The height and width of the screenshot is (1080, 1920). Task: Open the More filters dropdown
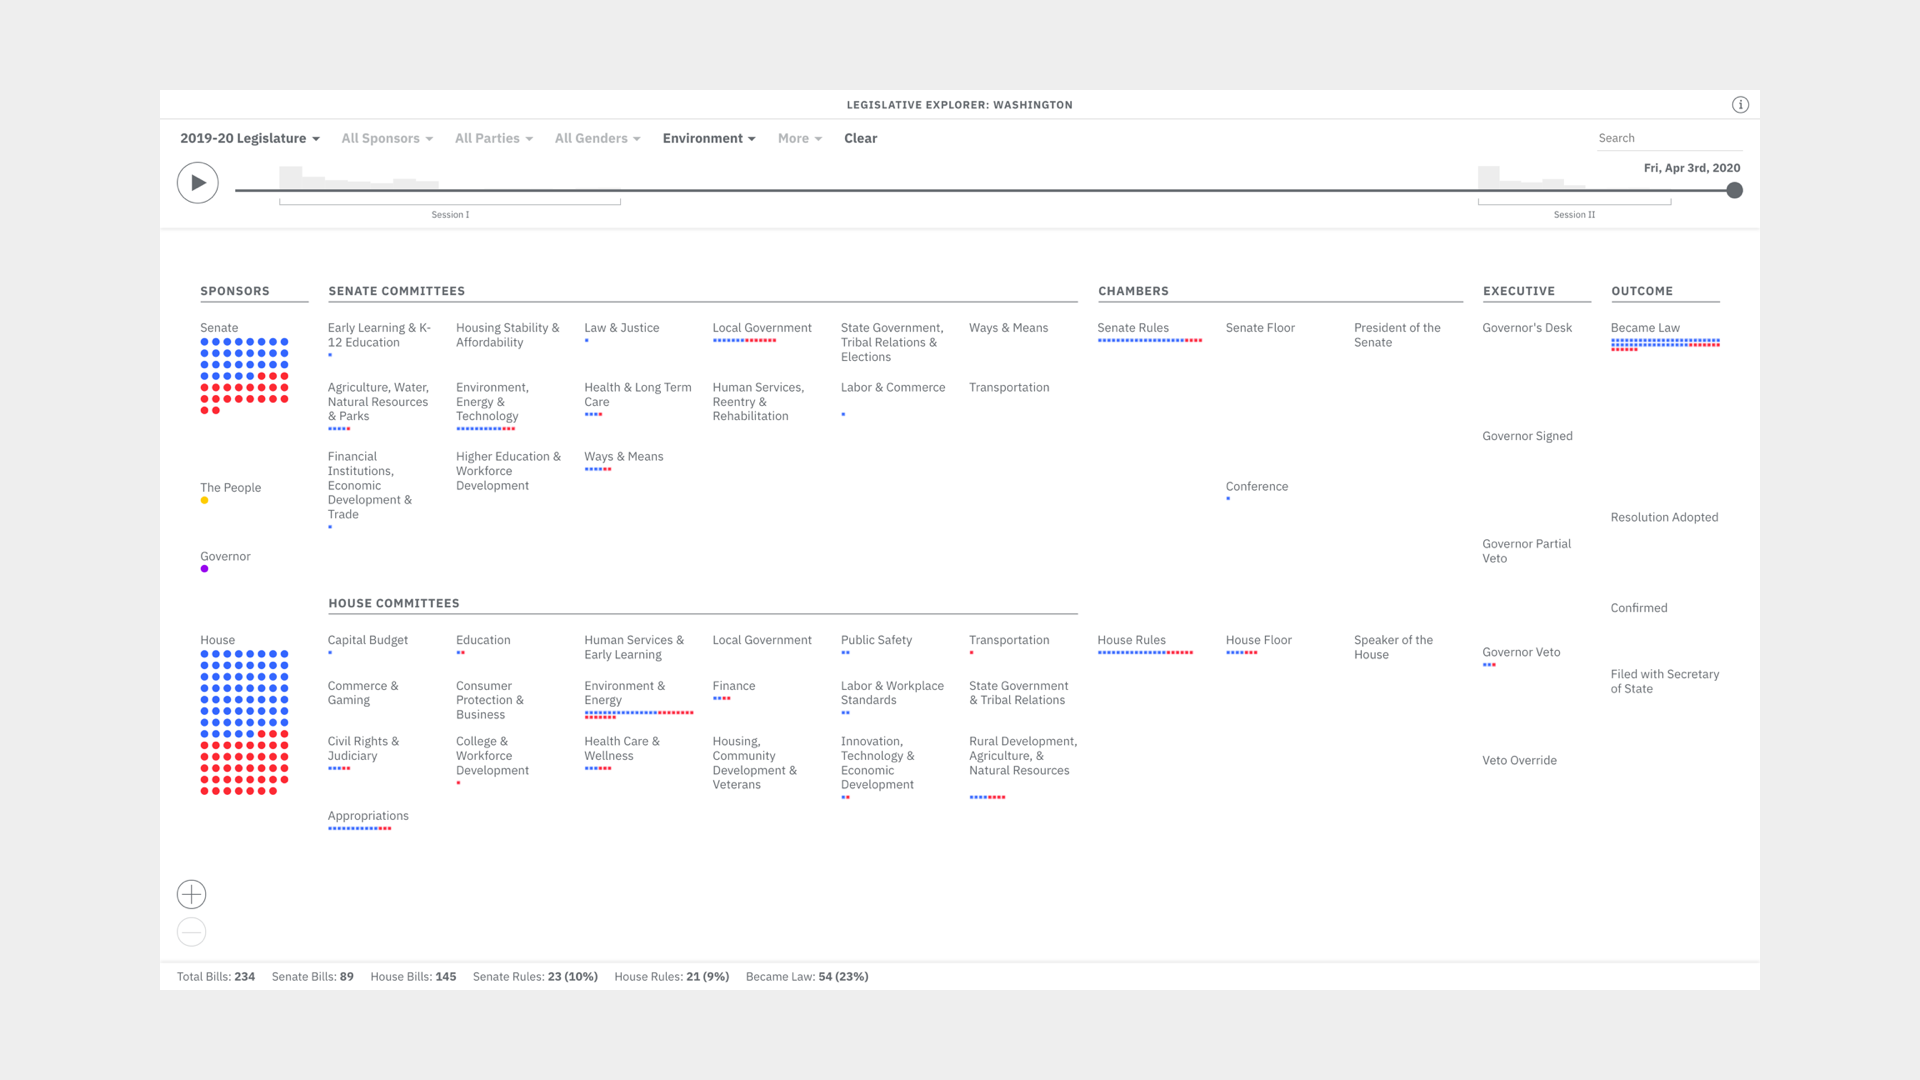800,138
